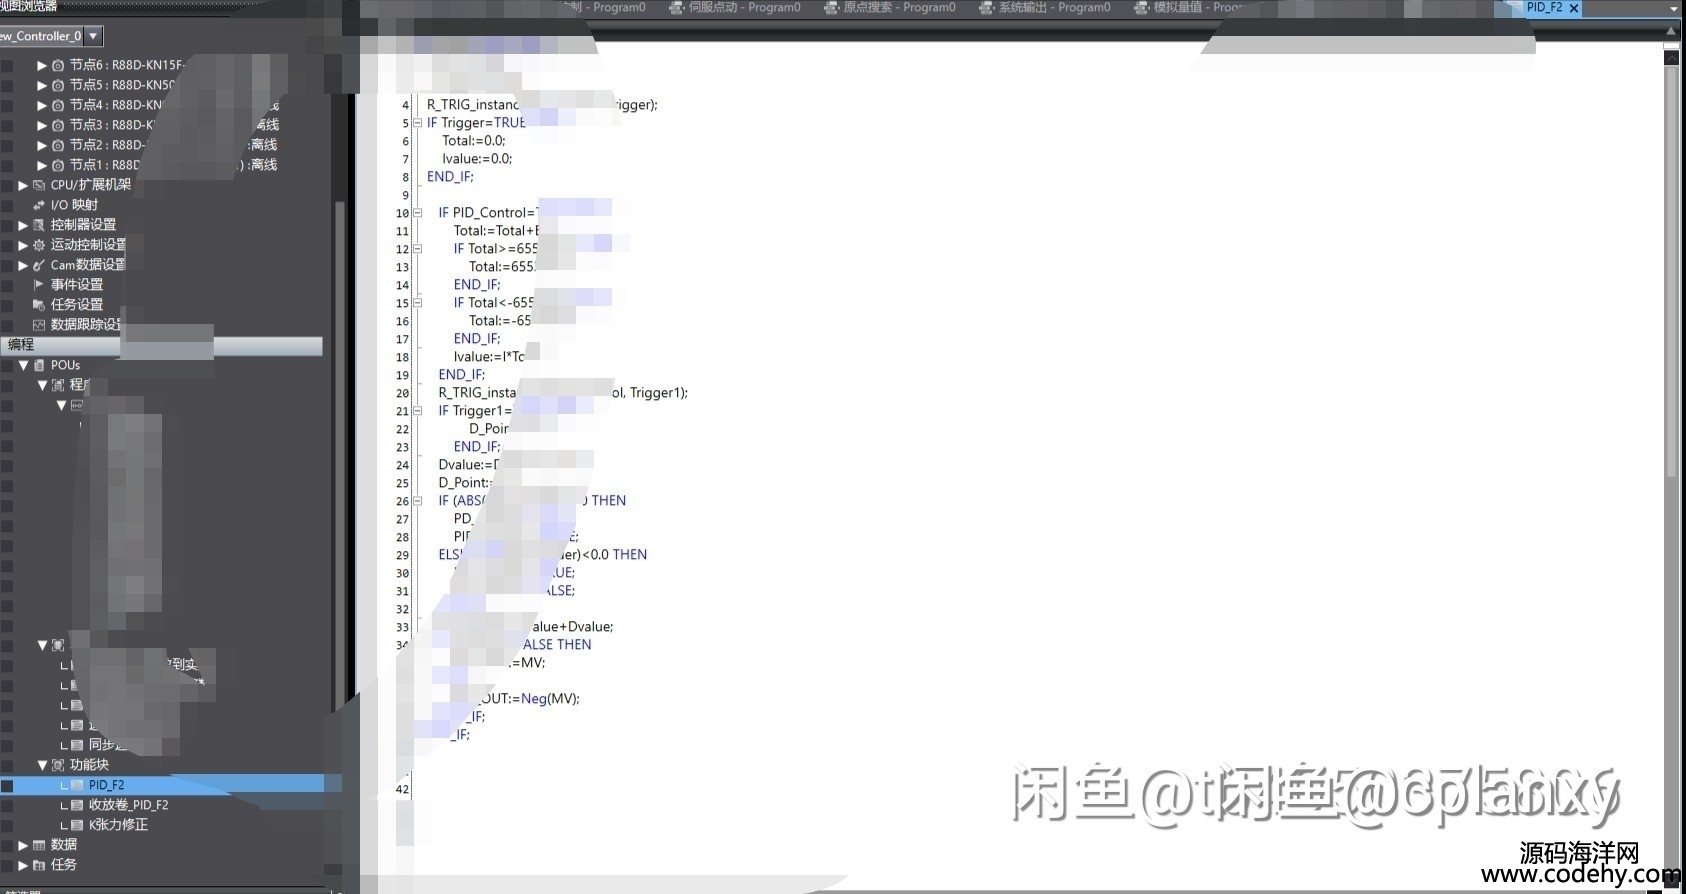Screen dimensions: 1686x894
Task: Open 任务设置 in the explorer
Action: click(x=76, y=305)
